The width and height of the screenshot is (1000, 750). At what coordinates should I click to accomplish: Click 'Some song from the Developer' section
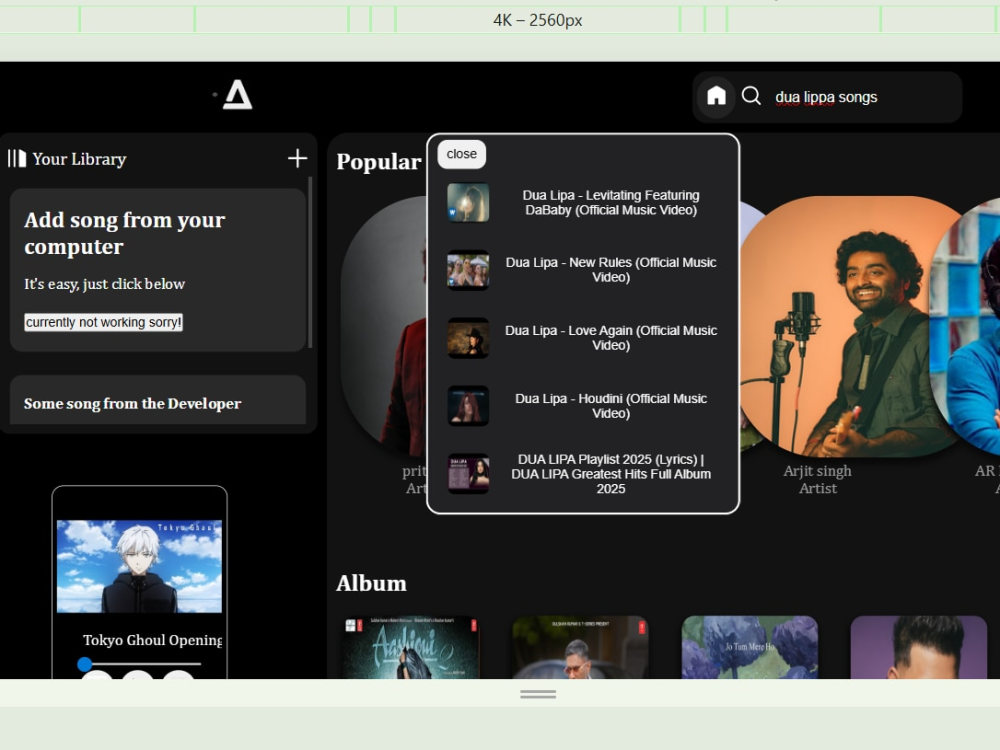click(158, 401)
